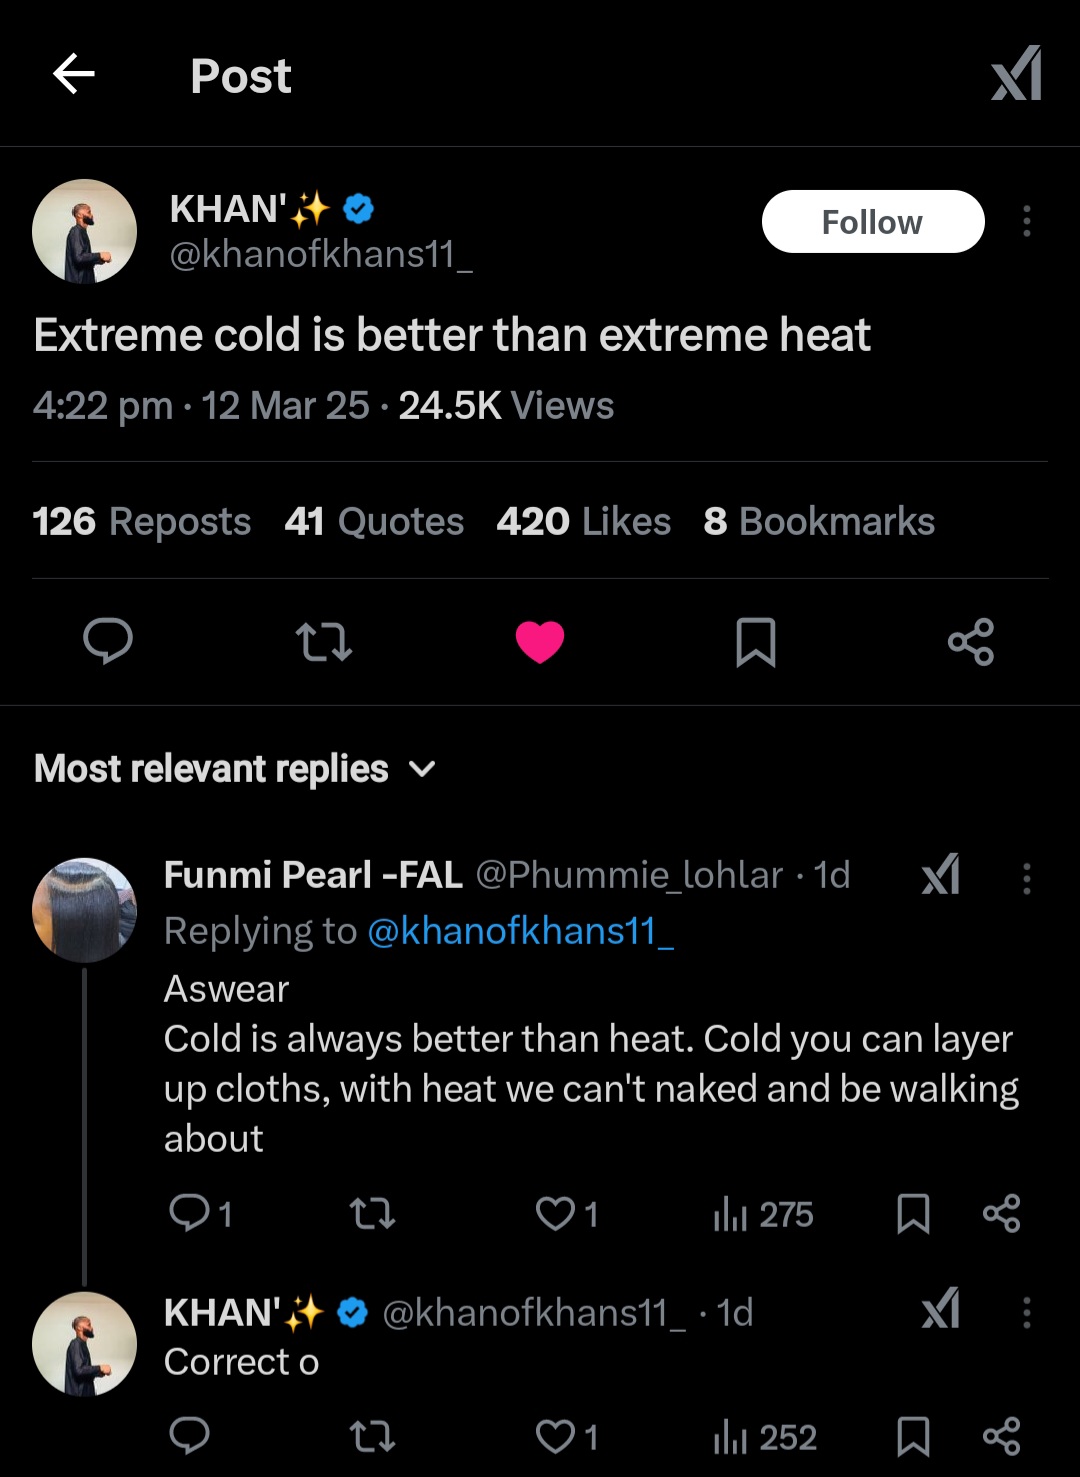This screenshot has width=1080, height=1477.
Task: Open the @khanofkhans11_ mention link
Action: point(520,931)
